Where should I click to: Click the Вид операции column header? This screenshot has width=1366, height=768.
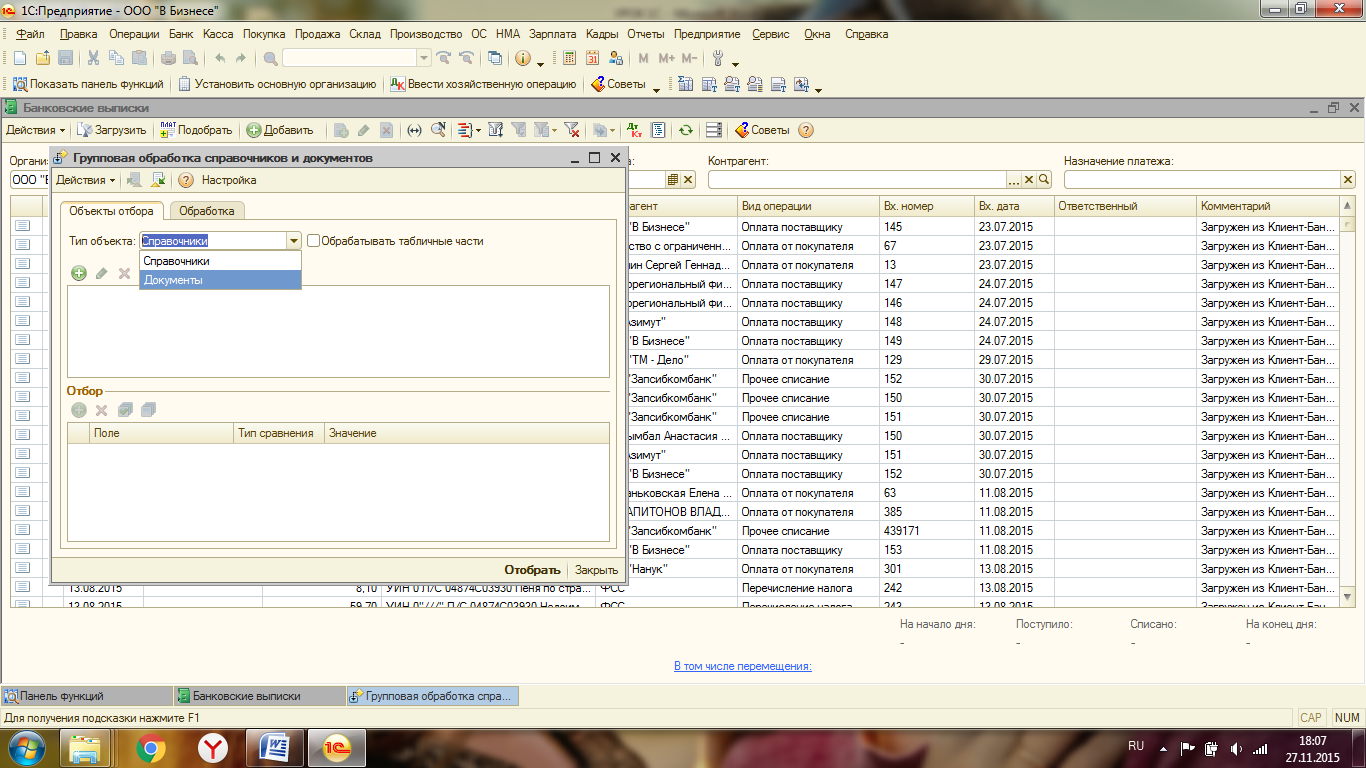pyautogui.click(x=808, y=206)
